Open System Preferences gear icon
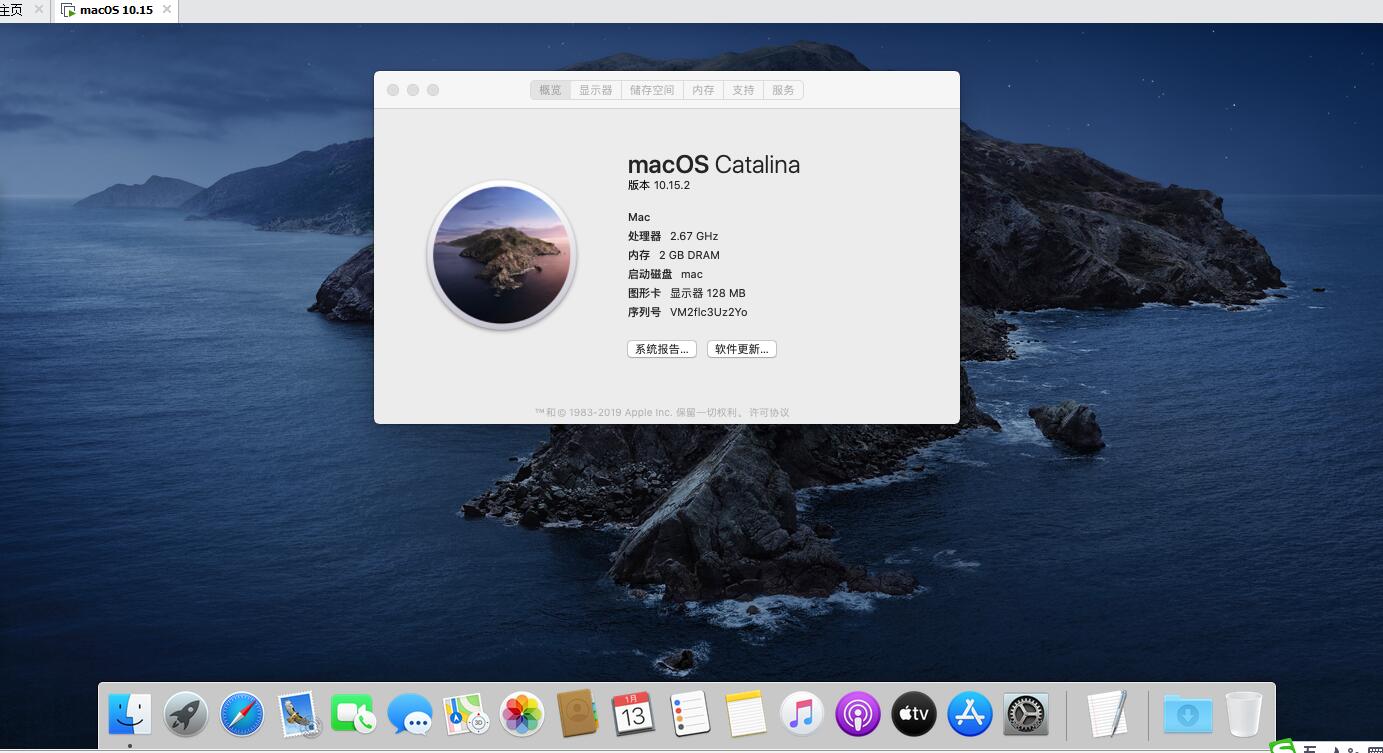 [x=1026, y=714]
